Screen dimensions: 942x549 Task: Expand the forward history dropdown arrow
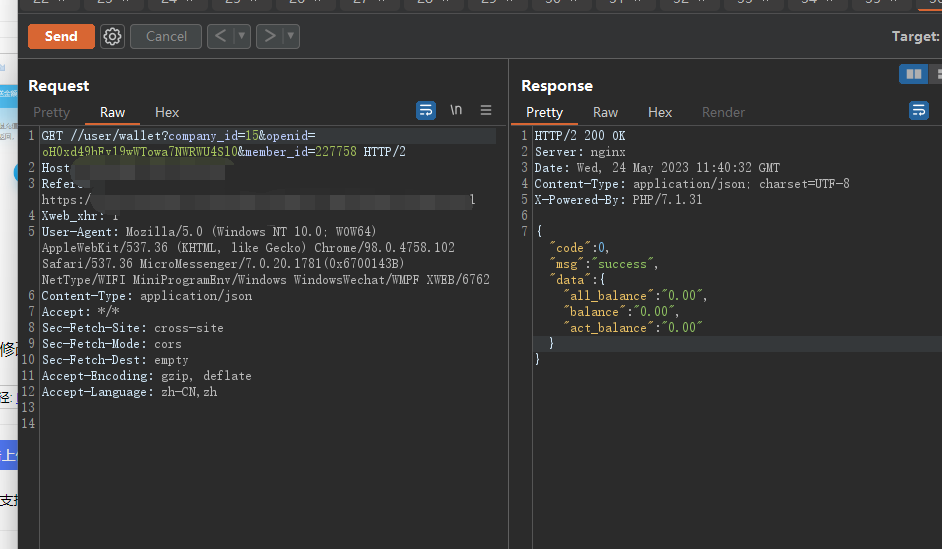291,37
